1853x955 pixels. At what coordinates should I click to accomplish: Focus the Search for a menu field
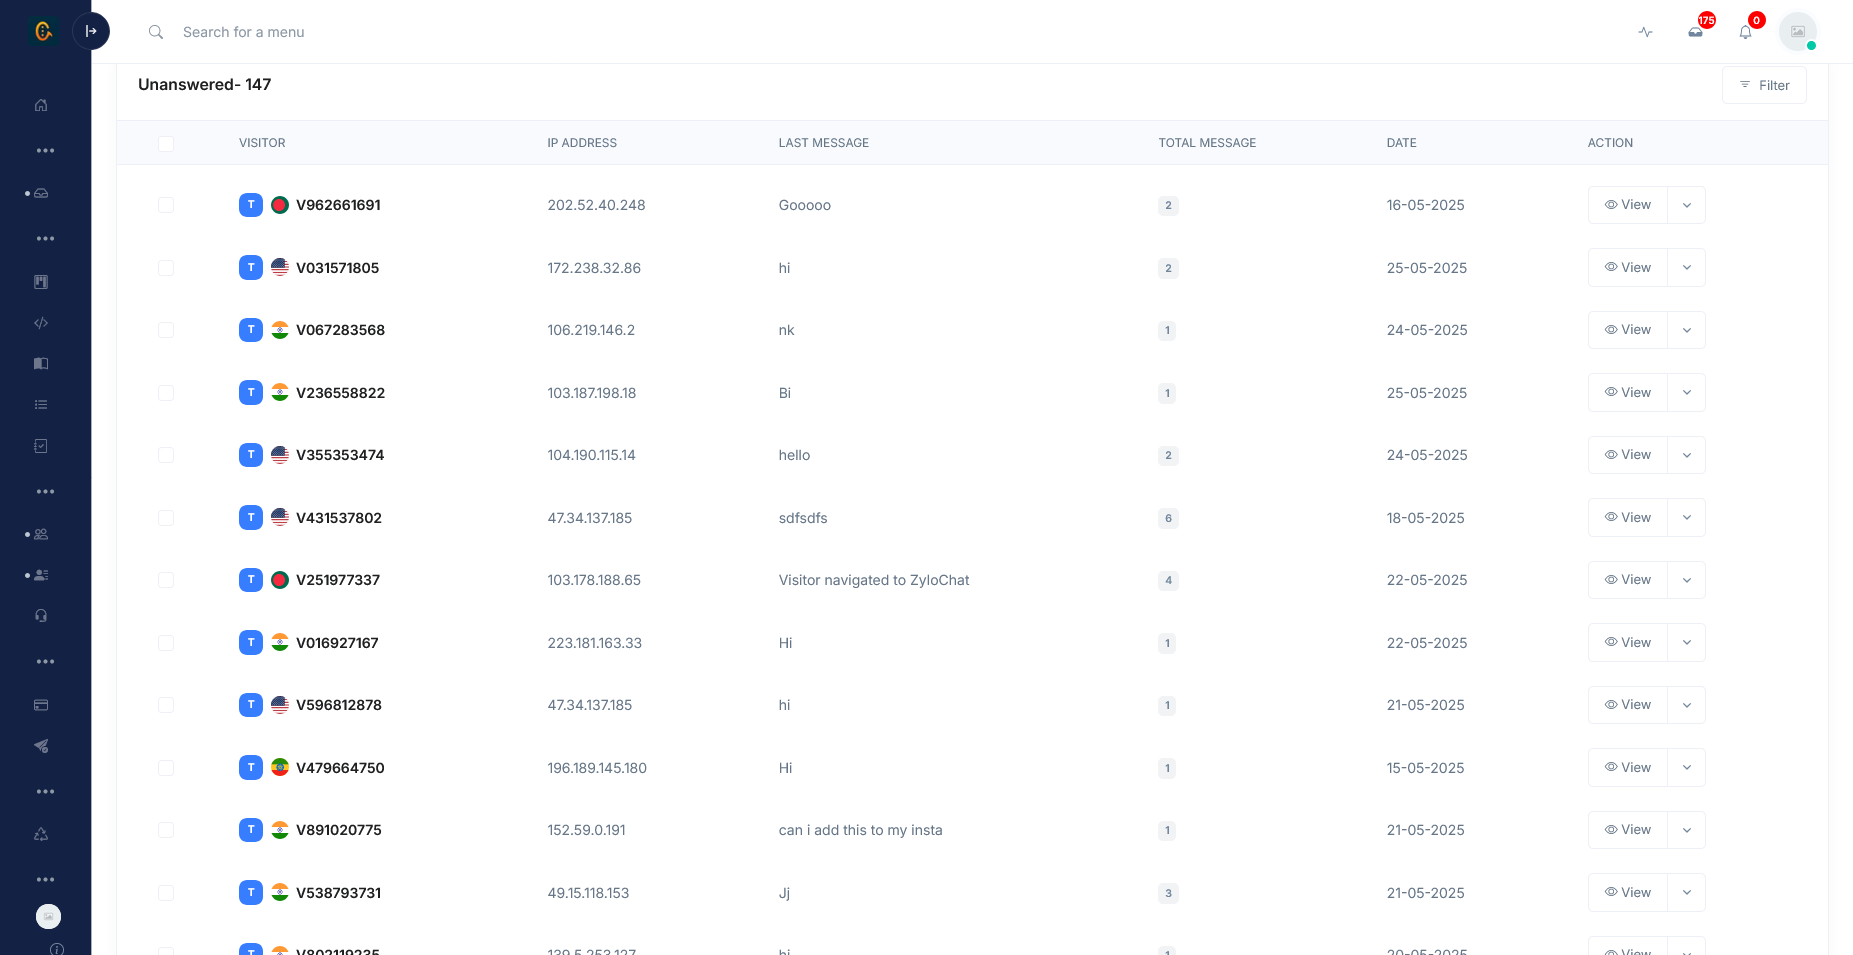pos(243,32)
